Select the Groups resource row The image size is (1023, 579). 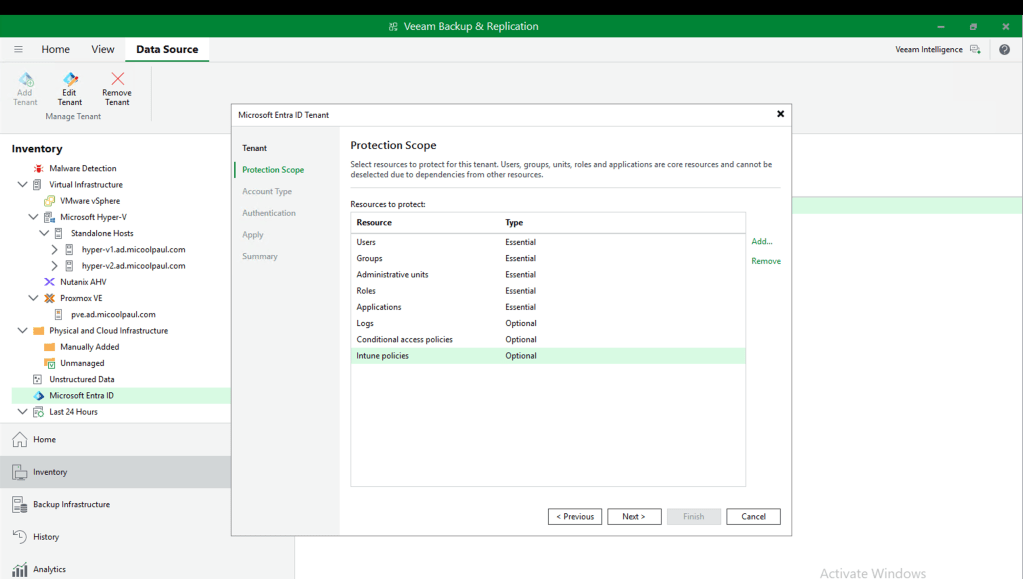548,258
